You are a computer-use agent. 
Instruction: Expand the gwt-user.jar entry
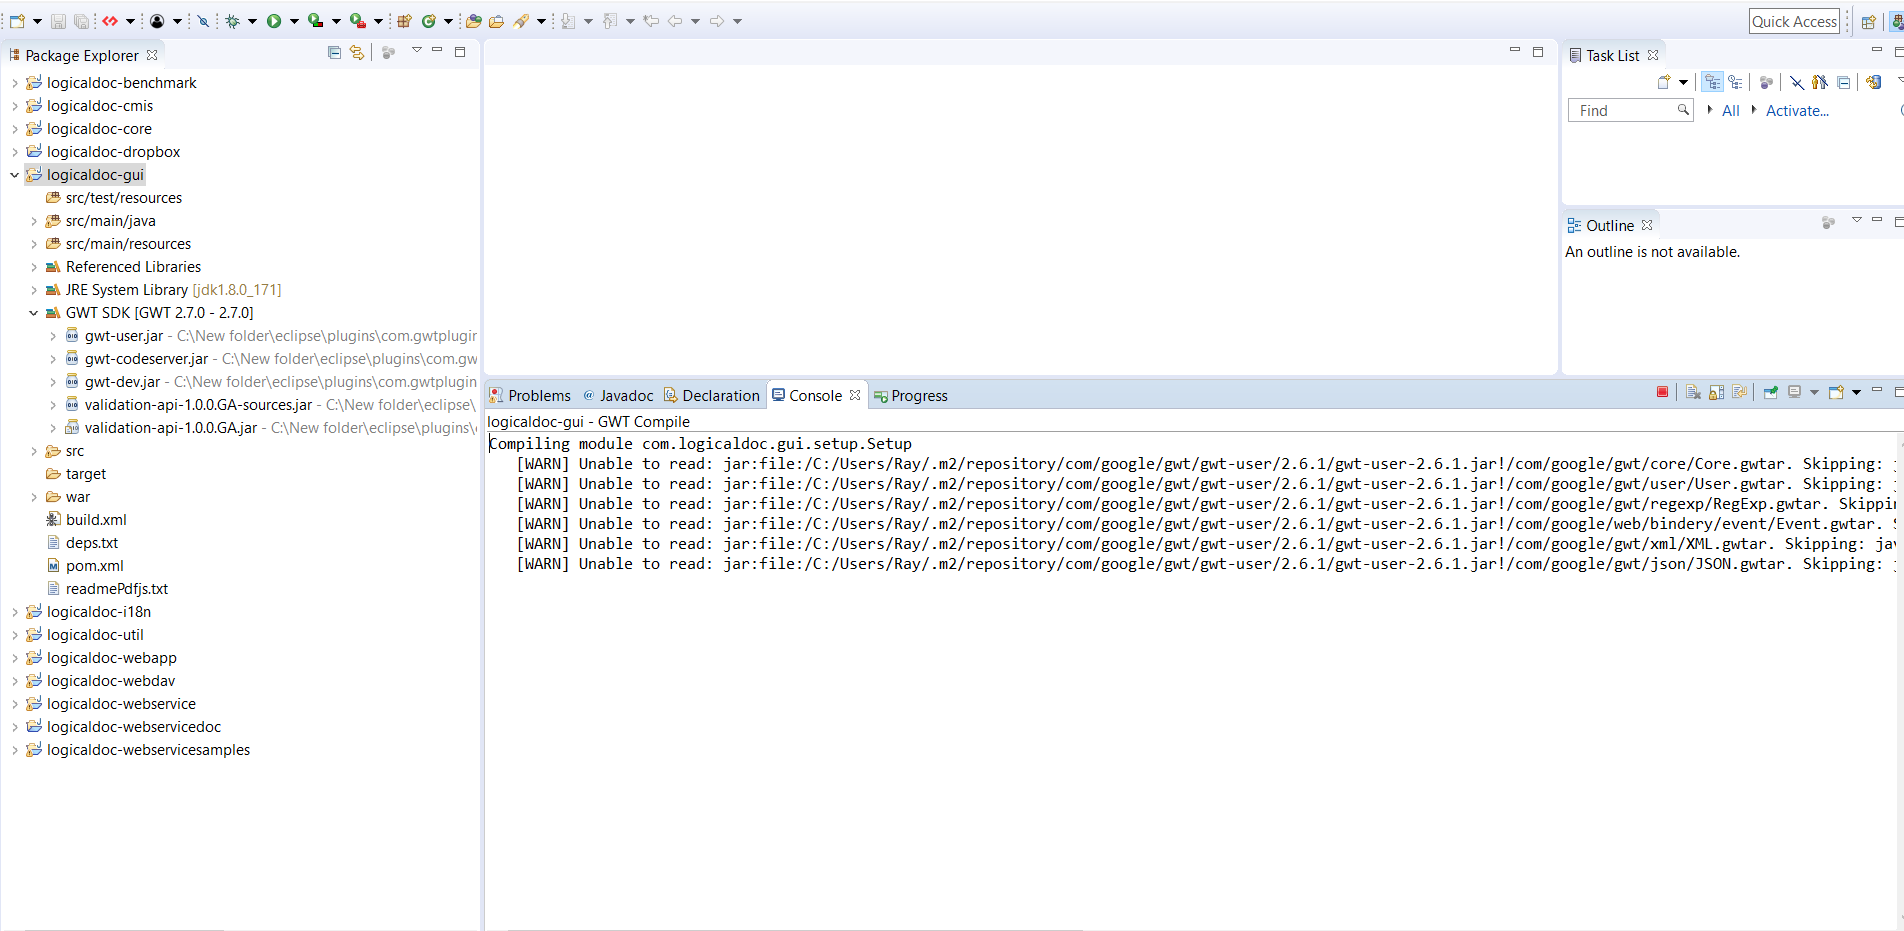[52, 336]
